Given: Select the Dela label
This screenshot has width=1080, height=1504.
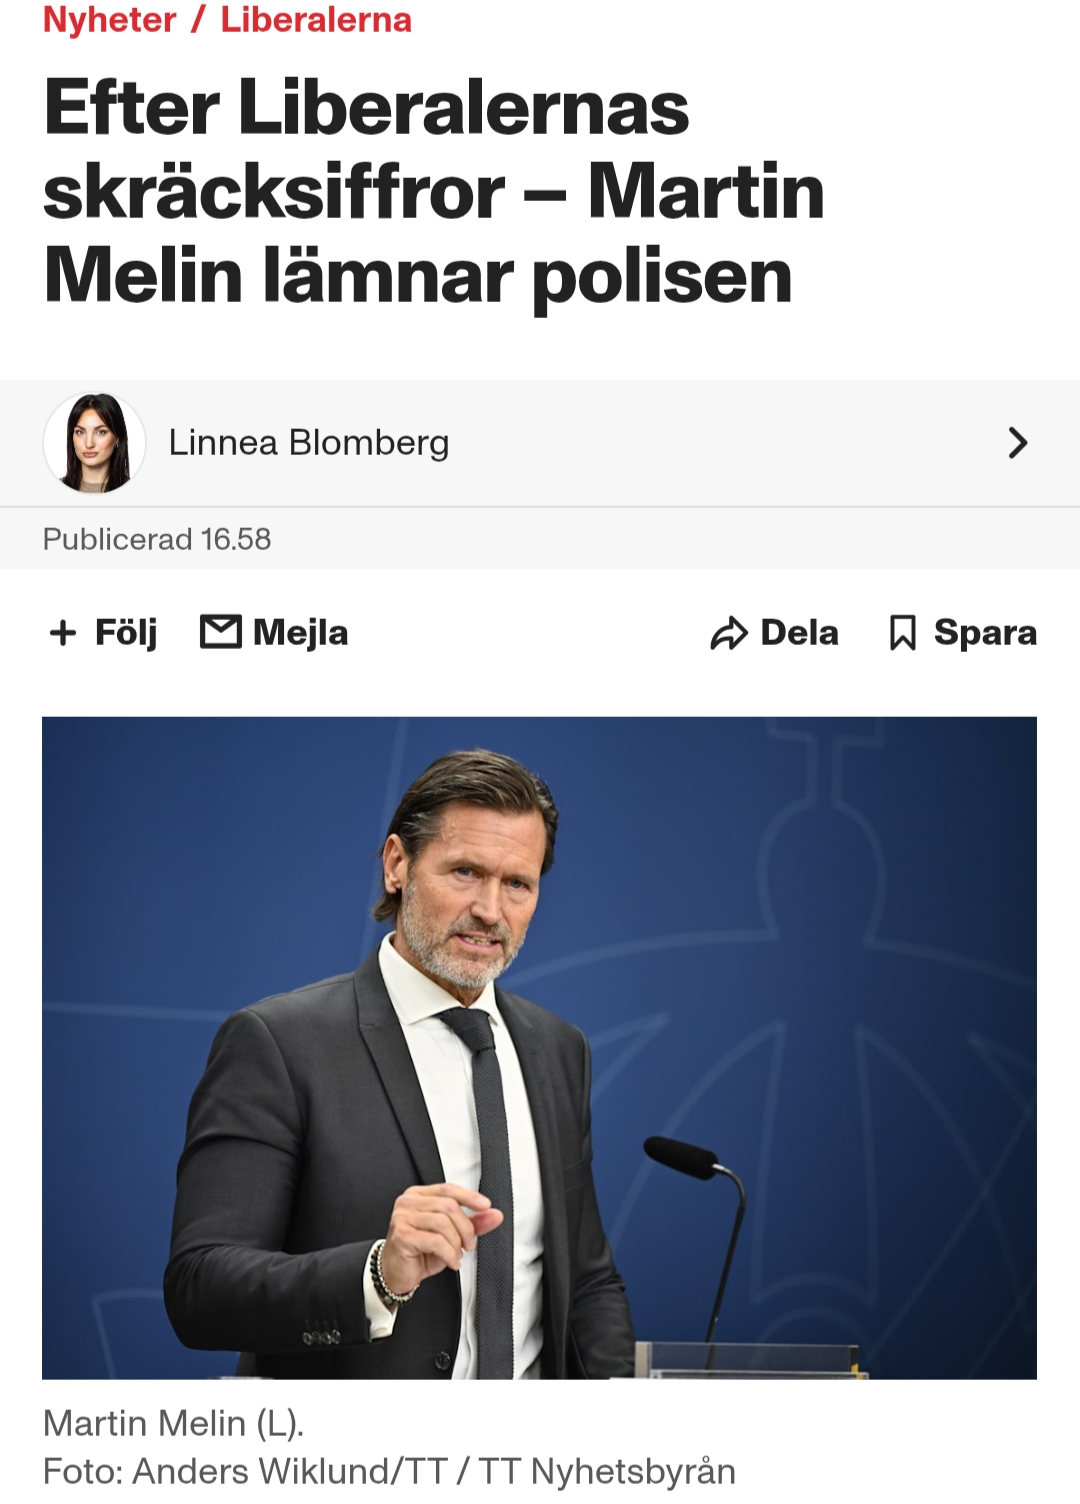Looking at the screenshot, I should 799,633.
